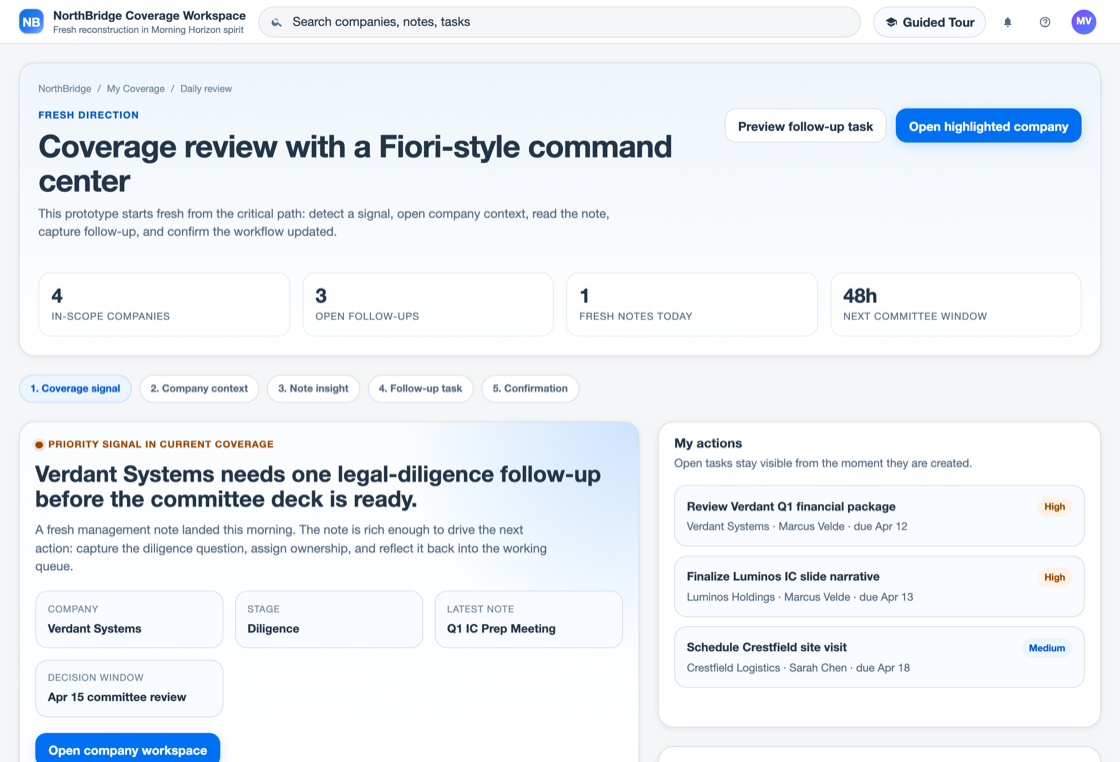Open Schedule Crestfield site visit task

[x=879, y=657]
